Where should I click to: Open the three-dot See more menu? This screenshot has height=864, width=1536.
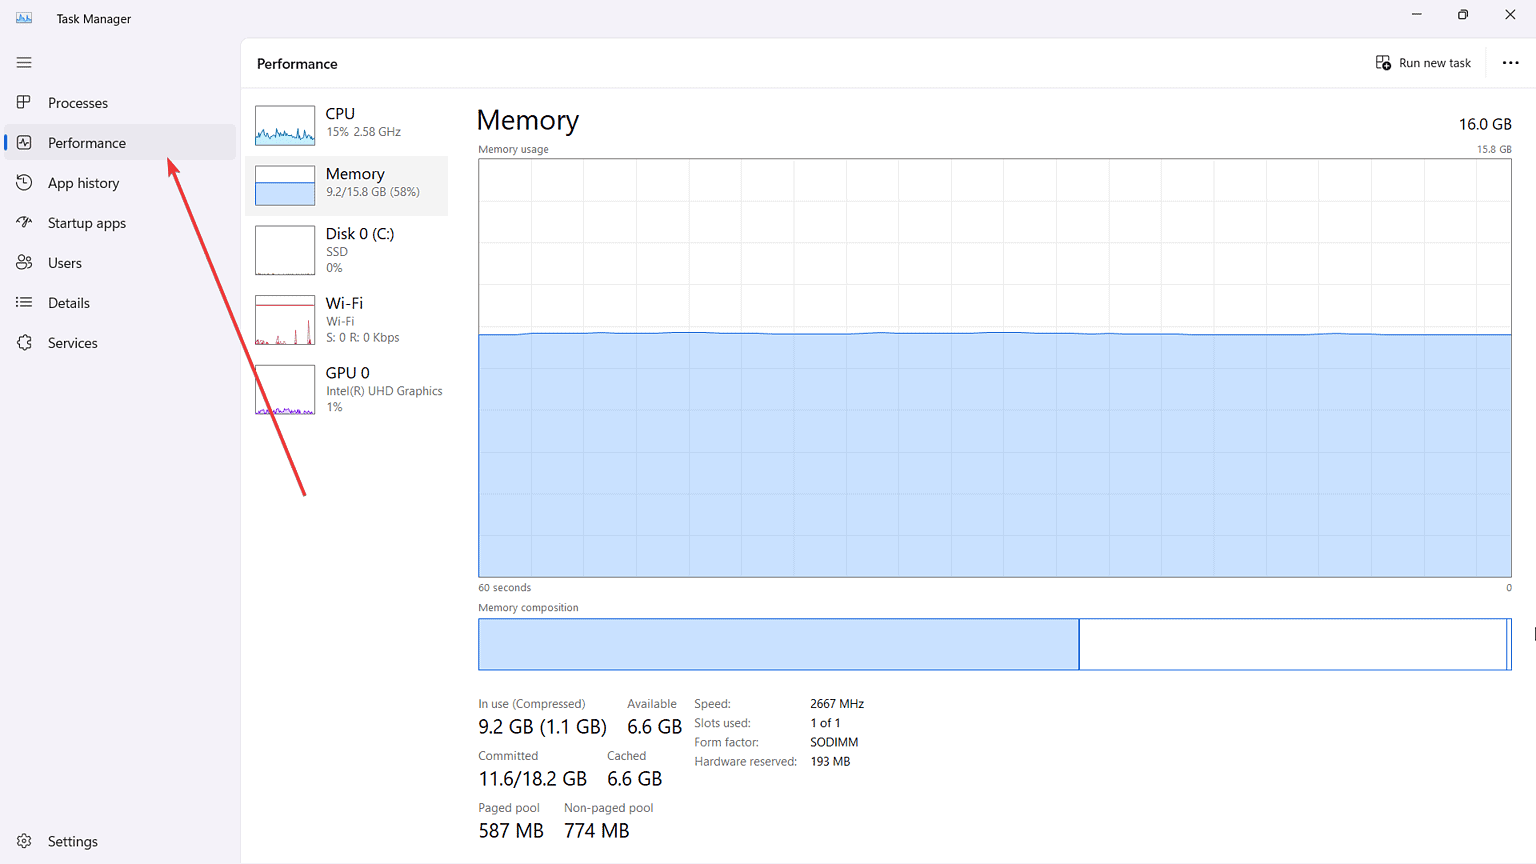click(x=1511, y=62)
